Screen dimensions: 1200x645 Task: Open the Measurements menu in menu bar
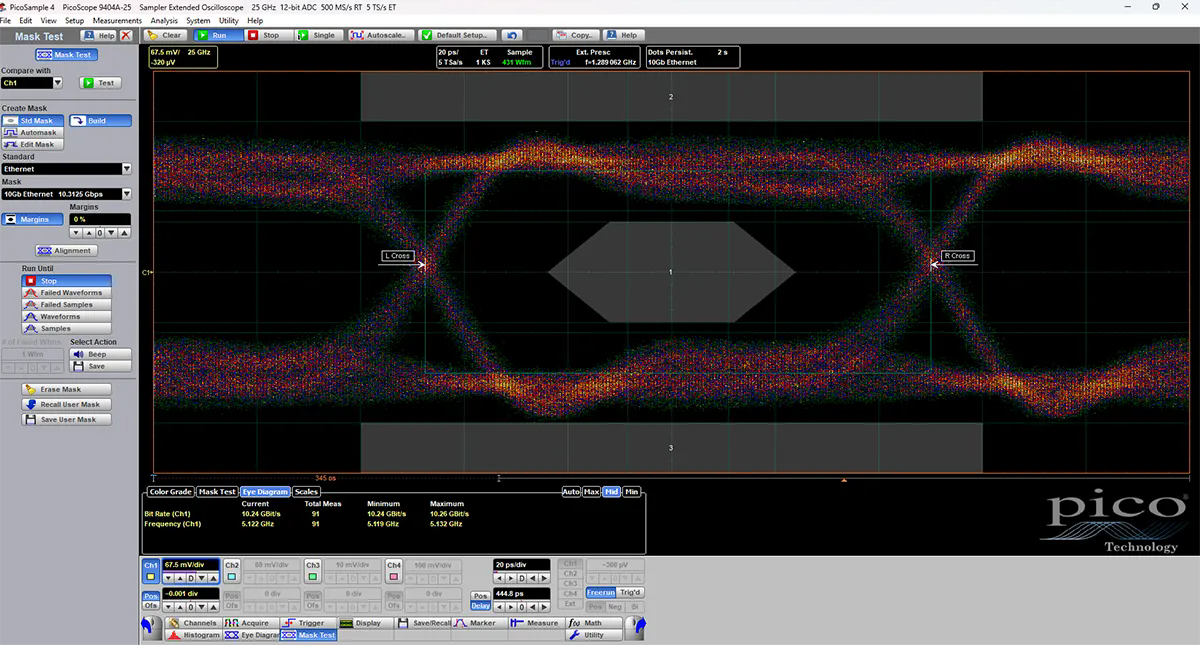[117, 20]
